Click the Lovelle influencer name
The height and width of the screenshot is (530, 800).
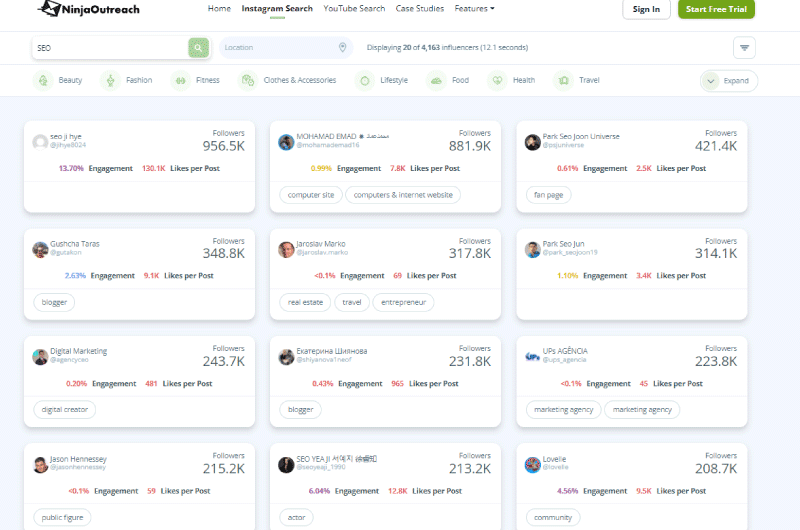pos(554,459)
